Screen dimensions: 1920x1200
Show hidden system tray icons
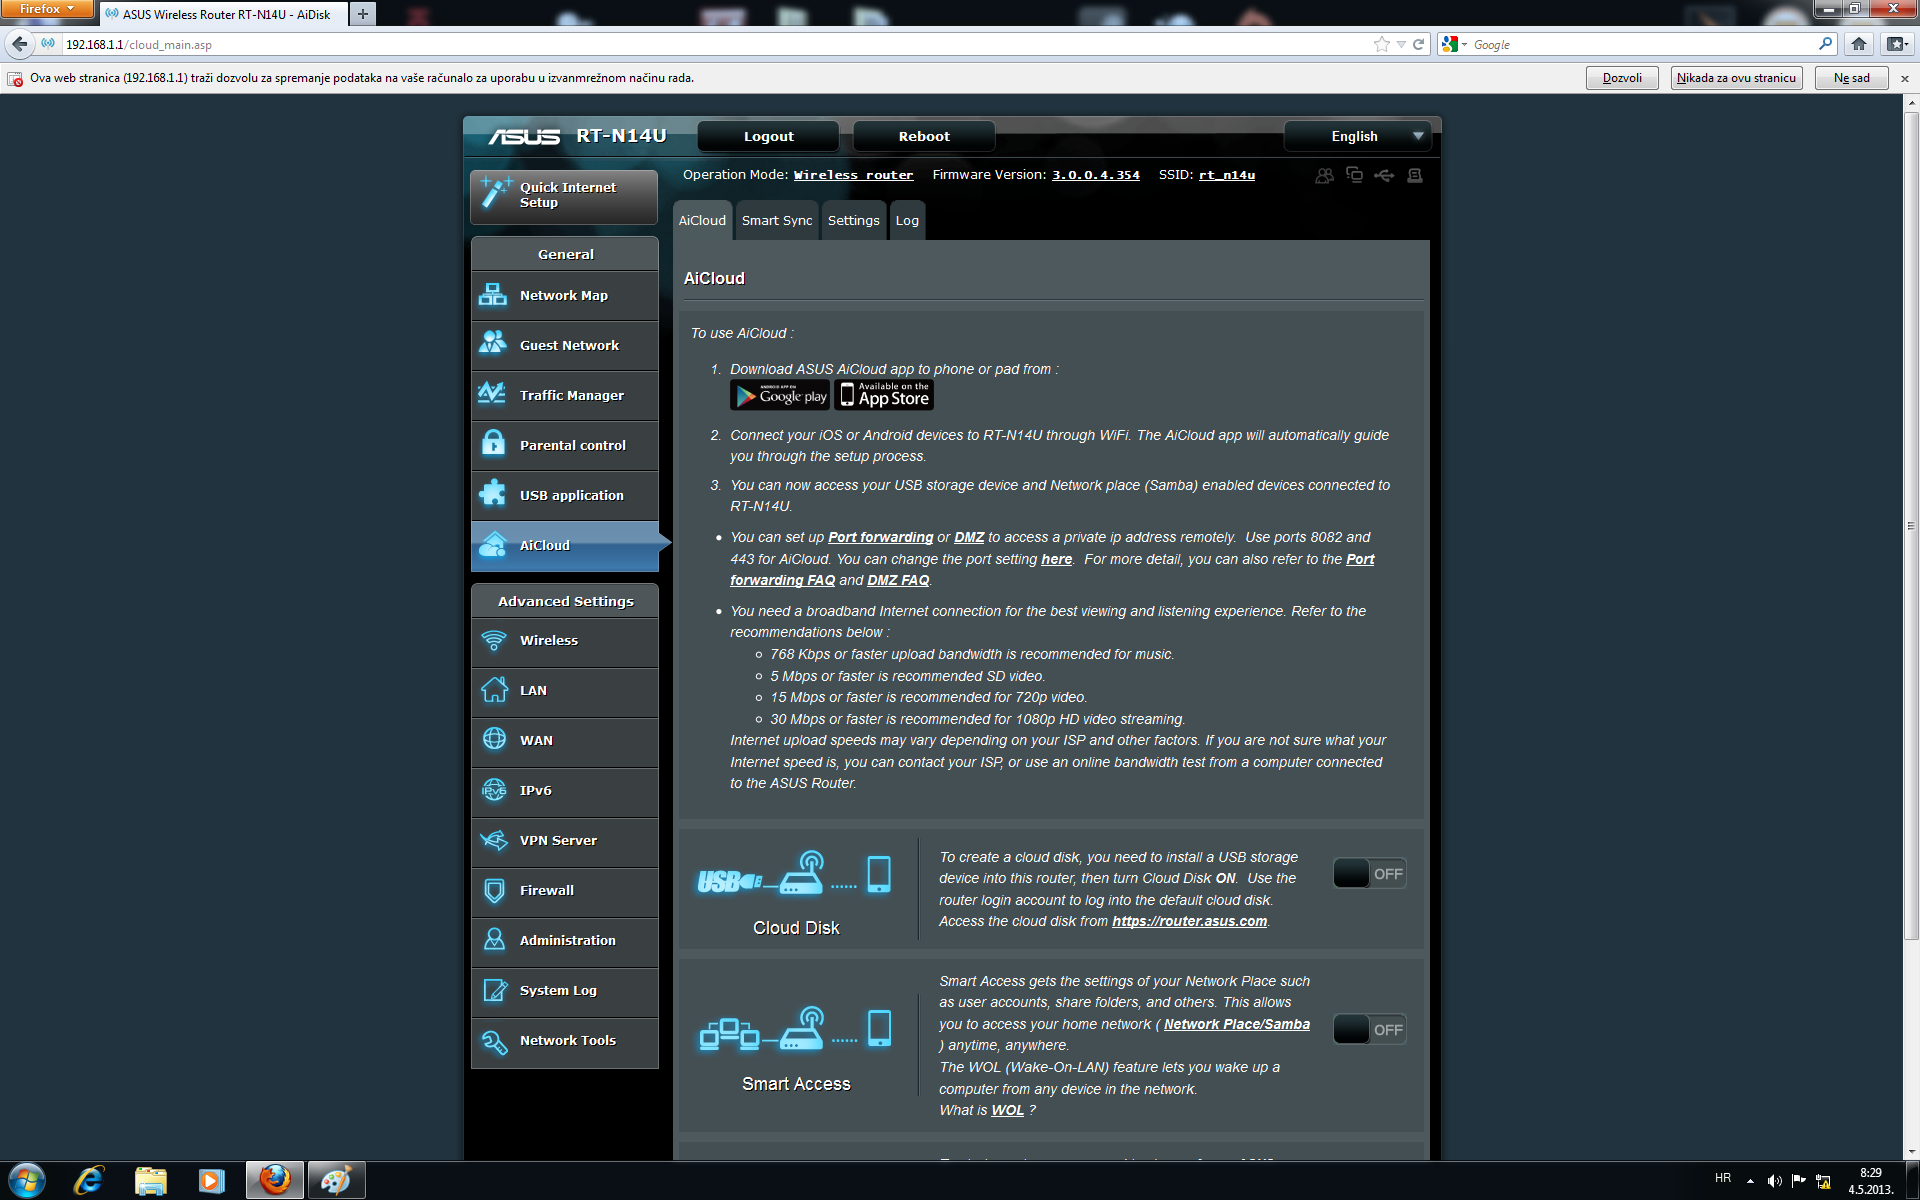[1750, 1181]
